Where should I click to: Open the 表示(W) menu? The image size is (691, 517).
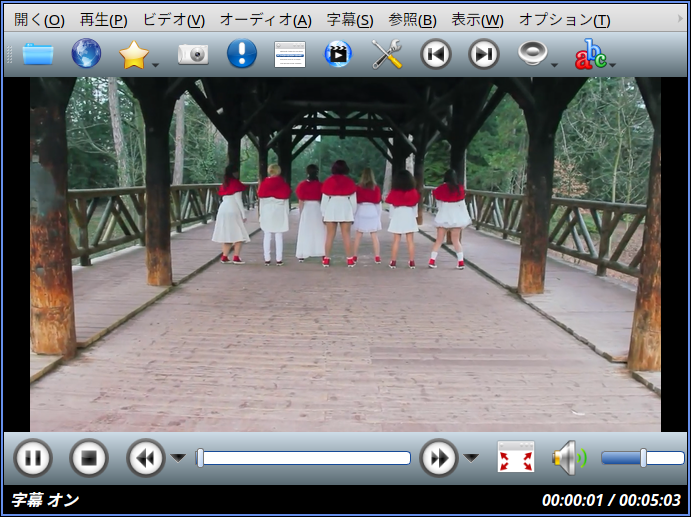[x=477, y=20]
